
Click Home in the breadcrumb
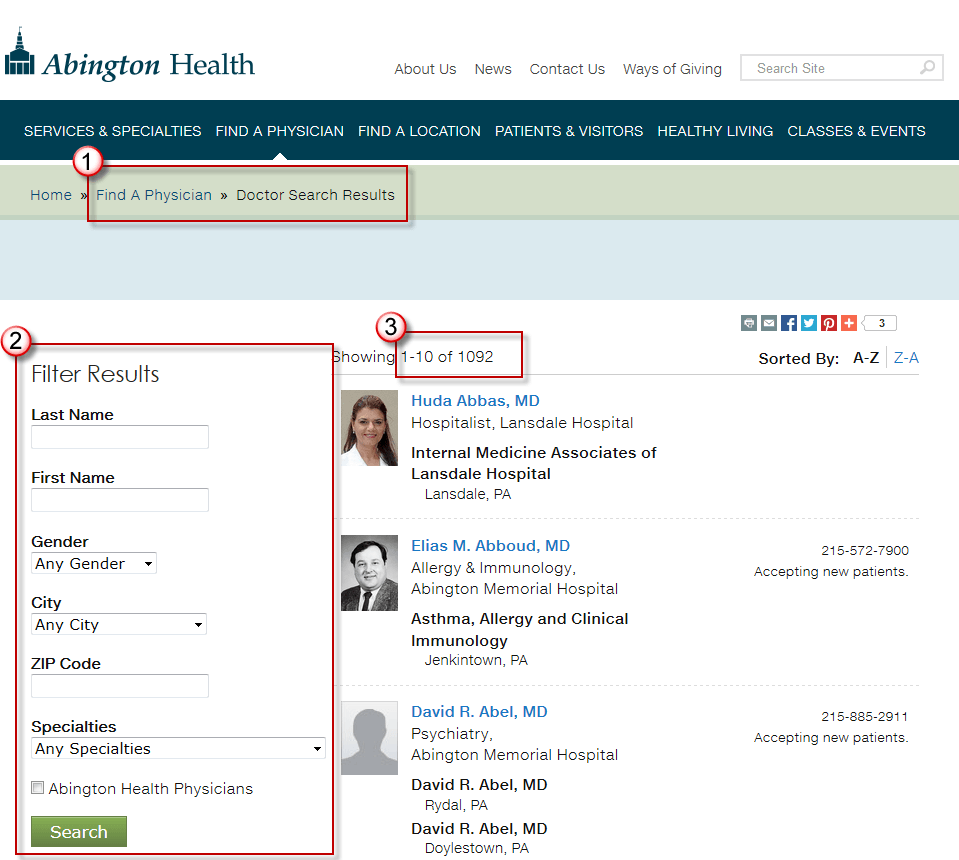pyautogui.click(x=51, y=195)
